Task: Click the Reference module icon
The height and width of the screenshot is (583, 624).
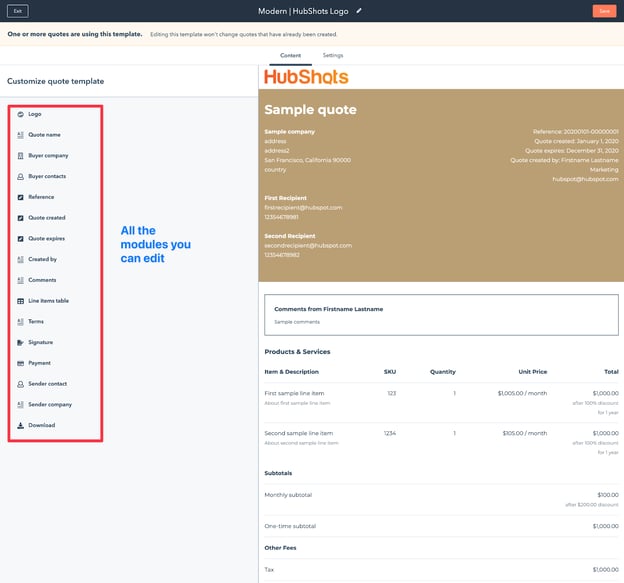Action: point(21,197)
